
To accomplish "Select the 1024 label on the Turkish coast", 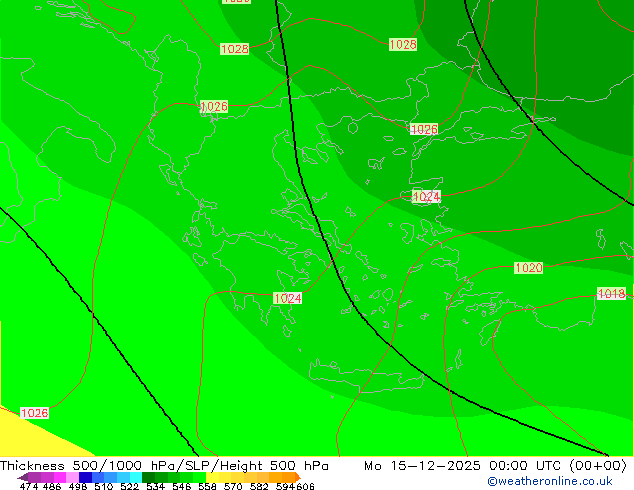I will [426, 197].
